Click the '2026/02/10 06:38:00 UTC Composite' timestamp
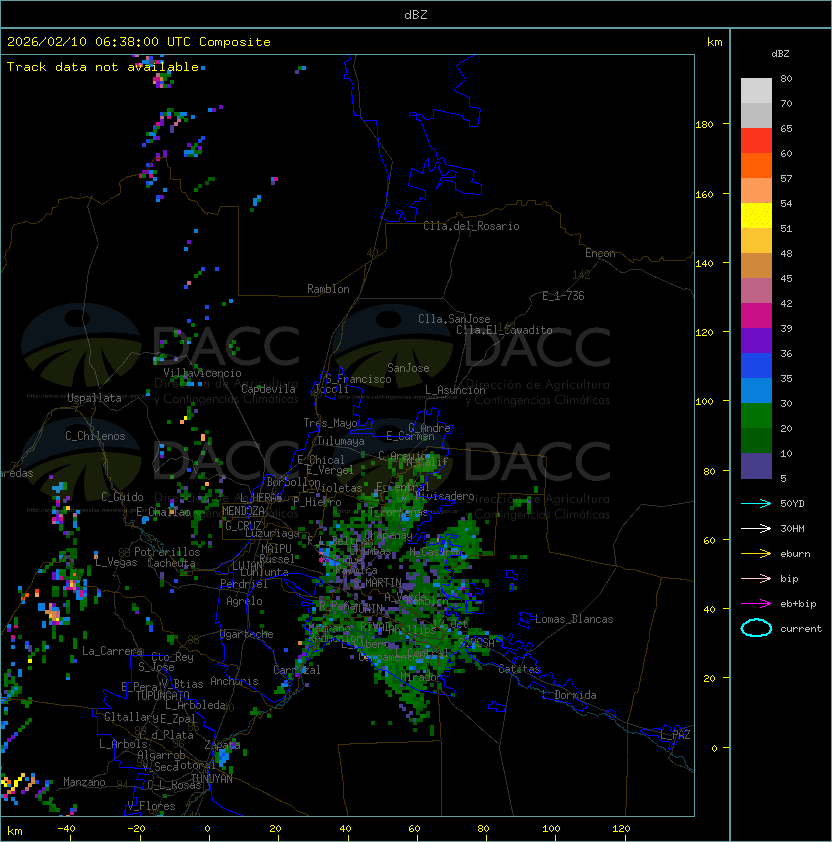Image resolution: width=832 pixels, height=842 pixels. (139, 42)
